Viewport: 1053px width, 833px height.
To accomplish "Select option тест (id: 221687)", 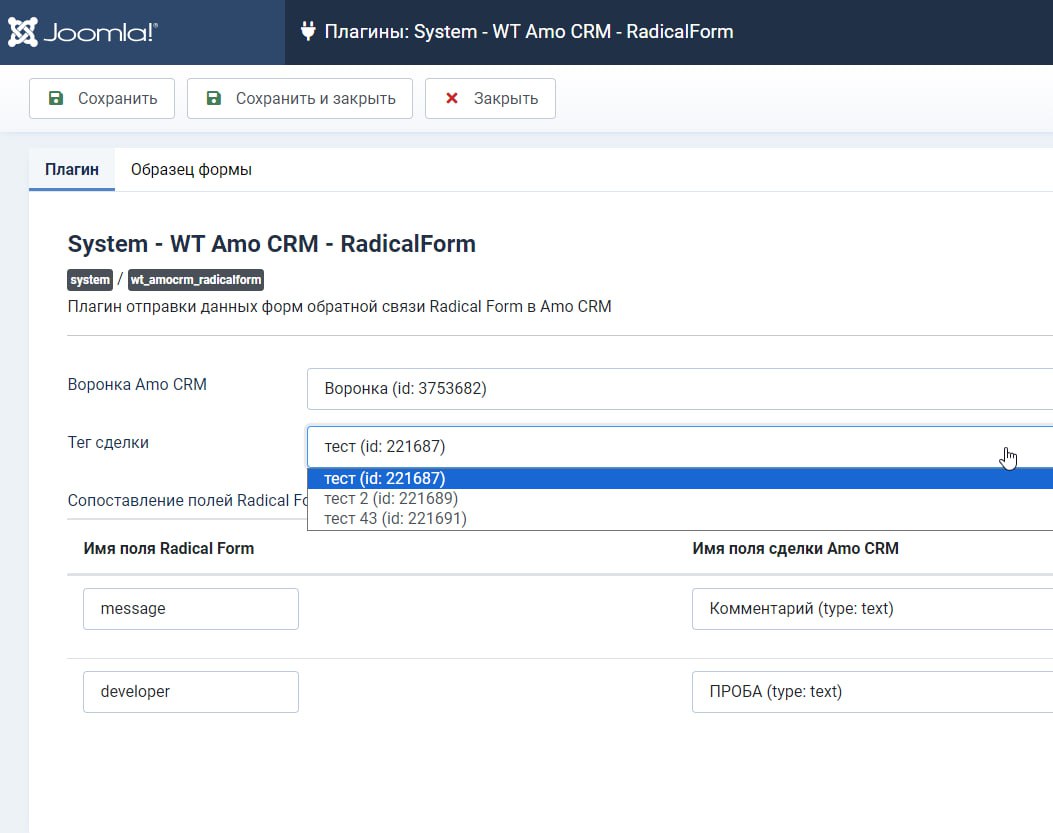I will coord(680,478).
